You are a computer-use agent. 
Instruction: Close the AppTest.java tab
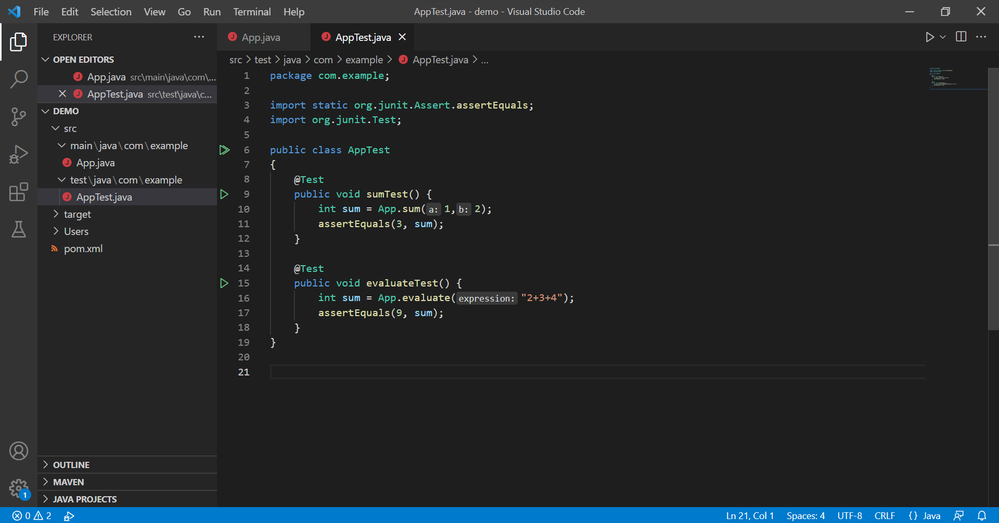402,37
